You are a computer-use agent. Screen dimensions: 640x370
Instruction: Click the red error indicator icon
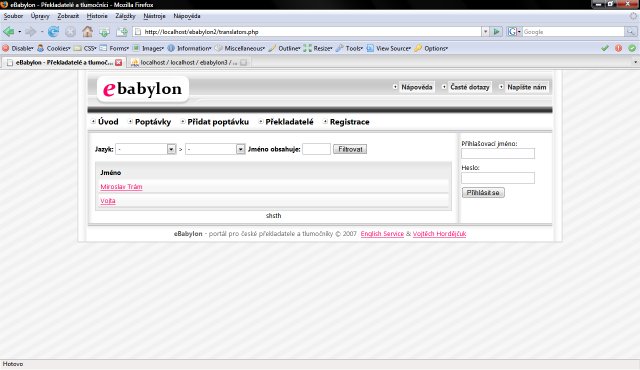(618, 48)
